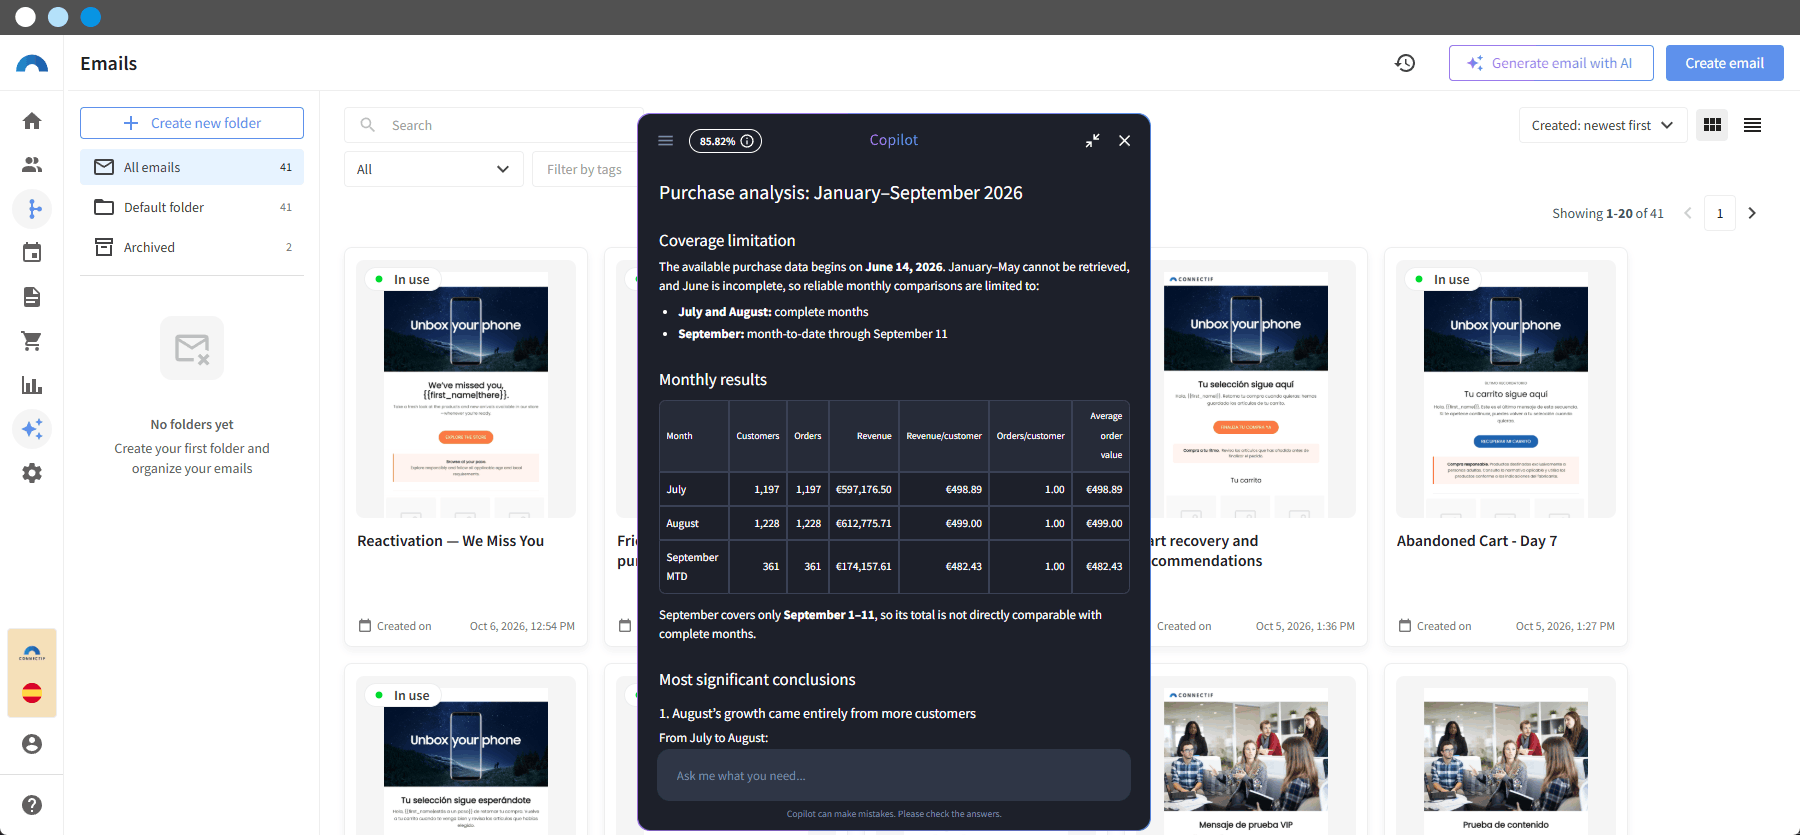This screenshot has height=835, width=1800.
Task: Open the Content document icon in sidebar
Action: 32,297
